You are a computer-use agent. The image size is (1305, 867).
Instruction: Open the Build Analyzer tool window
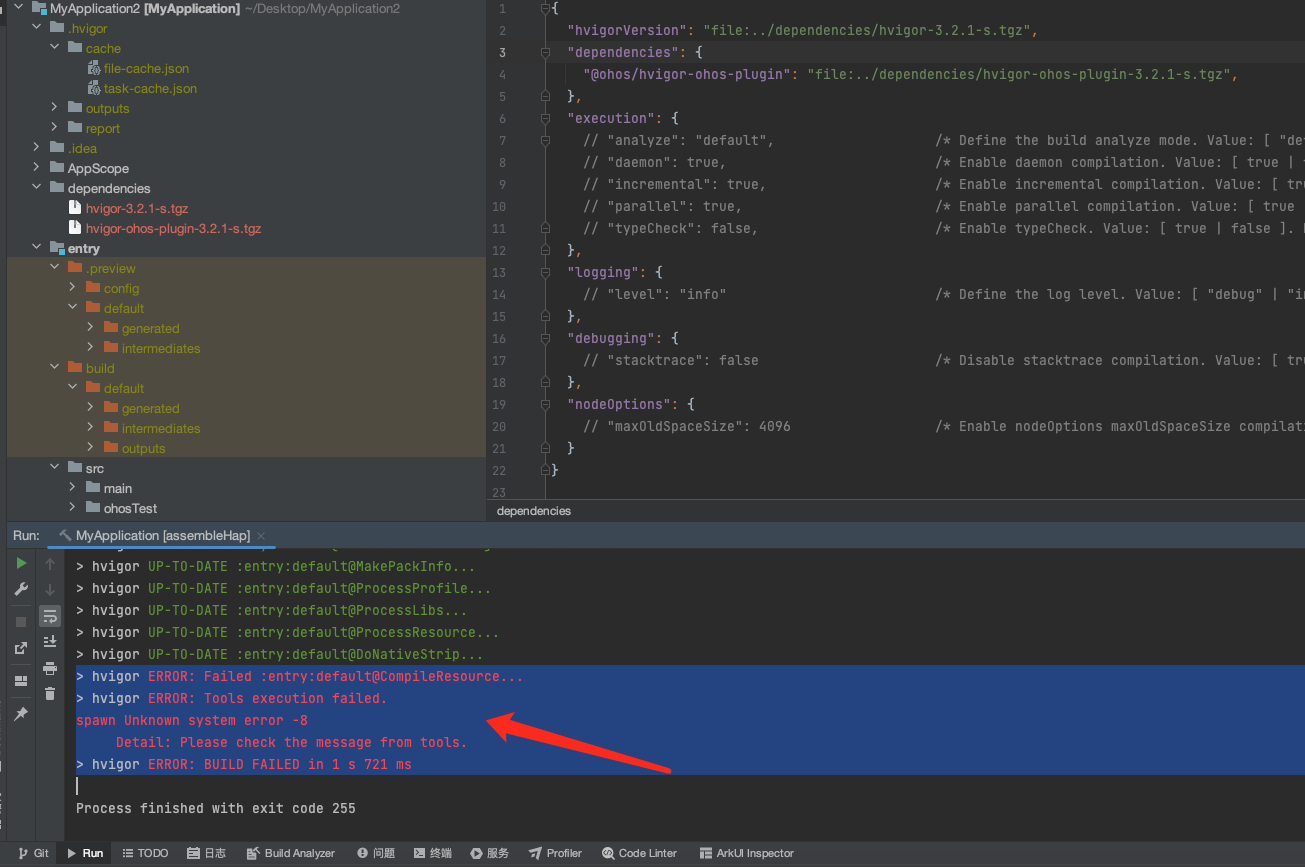pos(290,853)
